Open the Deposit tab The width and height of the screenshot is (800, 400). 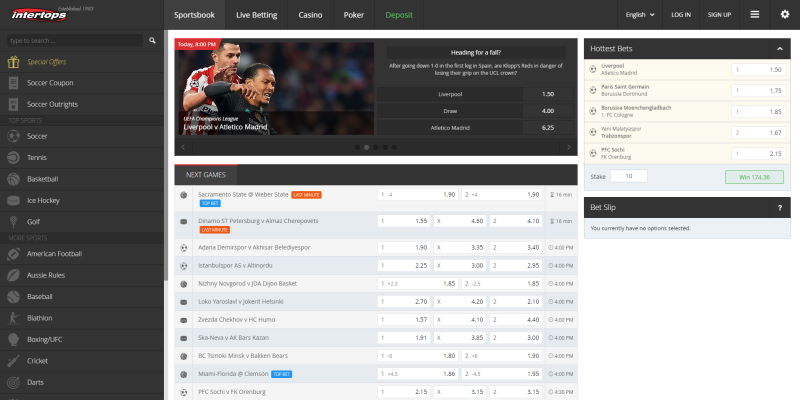click(399, 15)
